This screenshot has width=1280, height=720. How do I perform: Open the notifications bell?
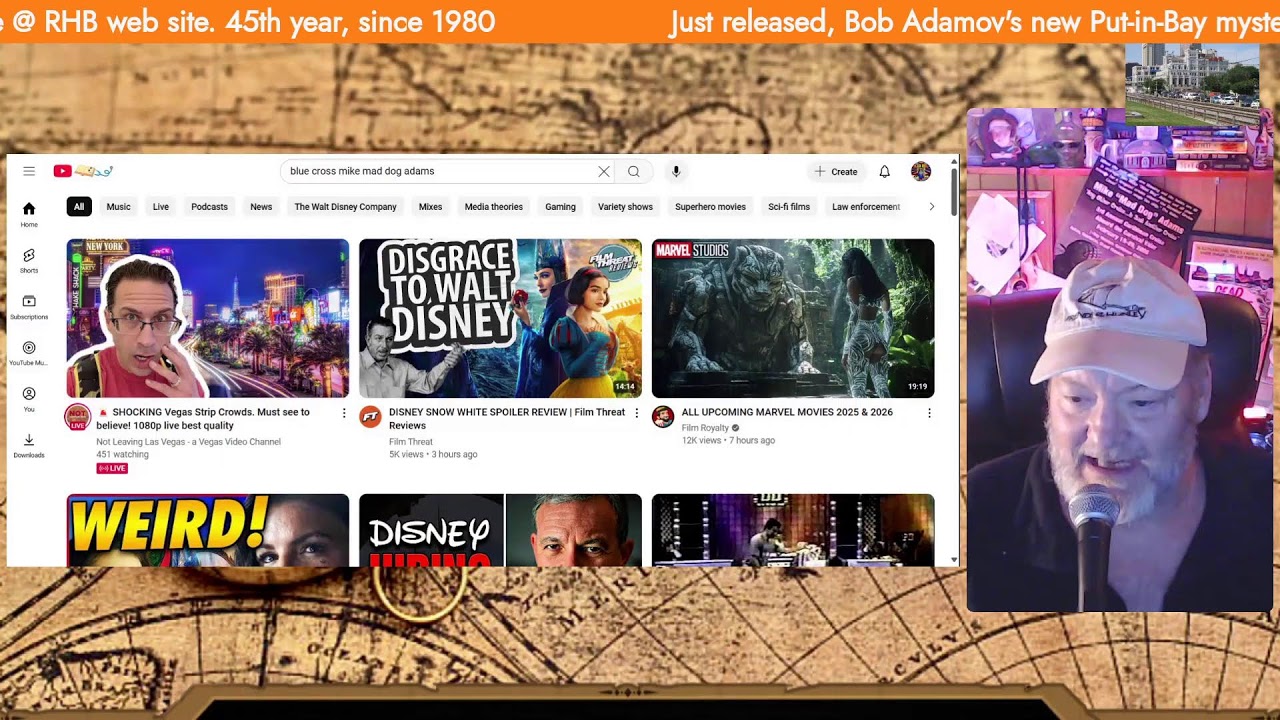pos(885,172)
